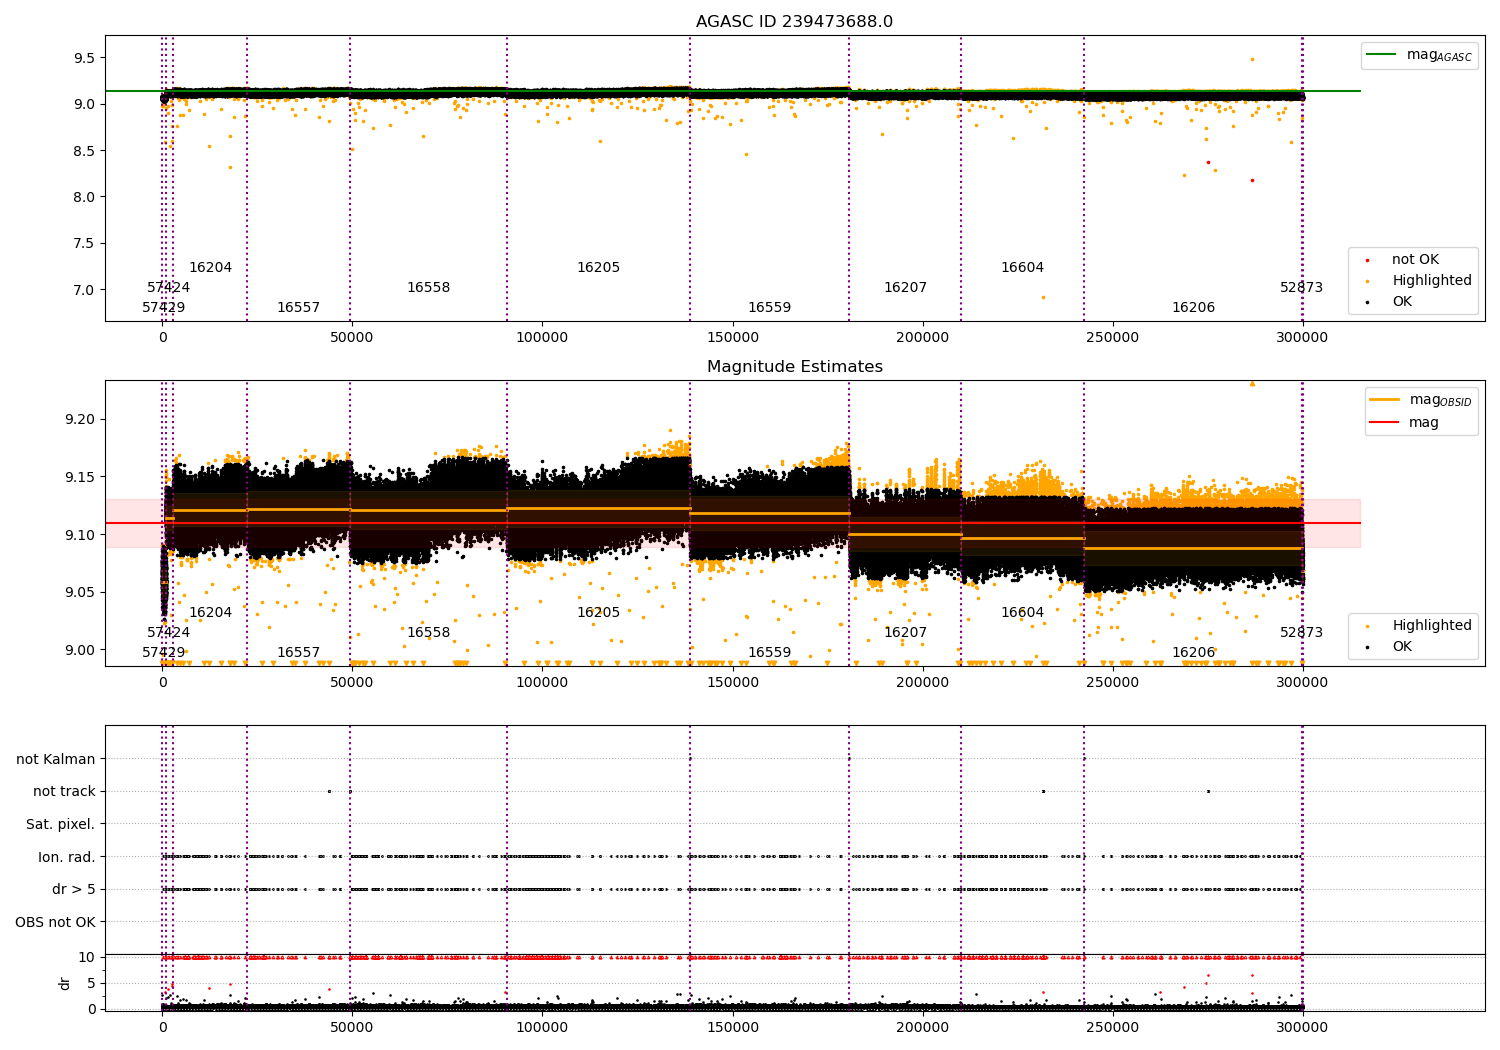This screenshot has height=1050, width=1500.
Task: Click the 7.0 y-axis tick label
Action: 84,290
